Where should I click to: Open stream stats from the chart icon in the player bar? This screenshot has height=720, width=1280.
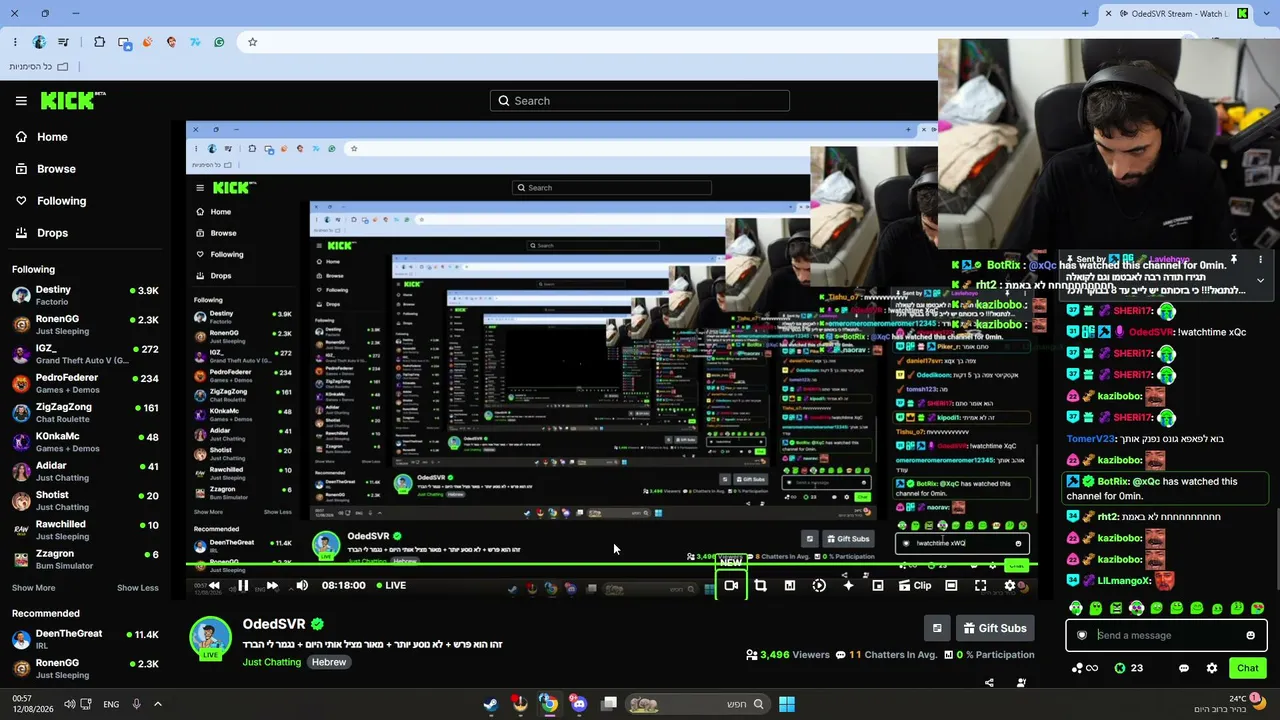pos(789,586)
